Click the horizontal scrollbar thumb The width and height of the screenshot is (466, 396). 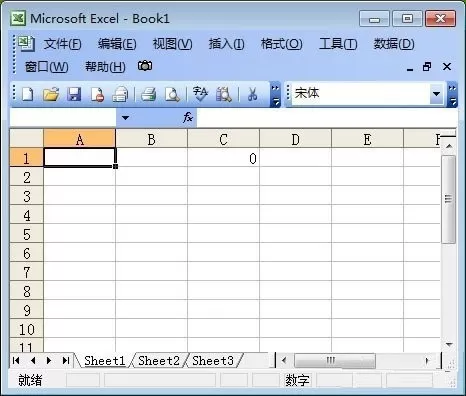click(x=335, y=360)
